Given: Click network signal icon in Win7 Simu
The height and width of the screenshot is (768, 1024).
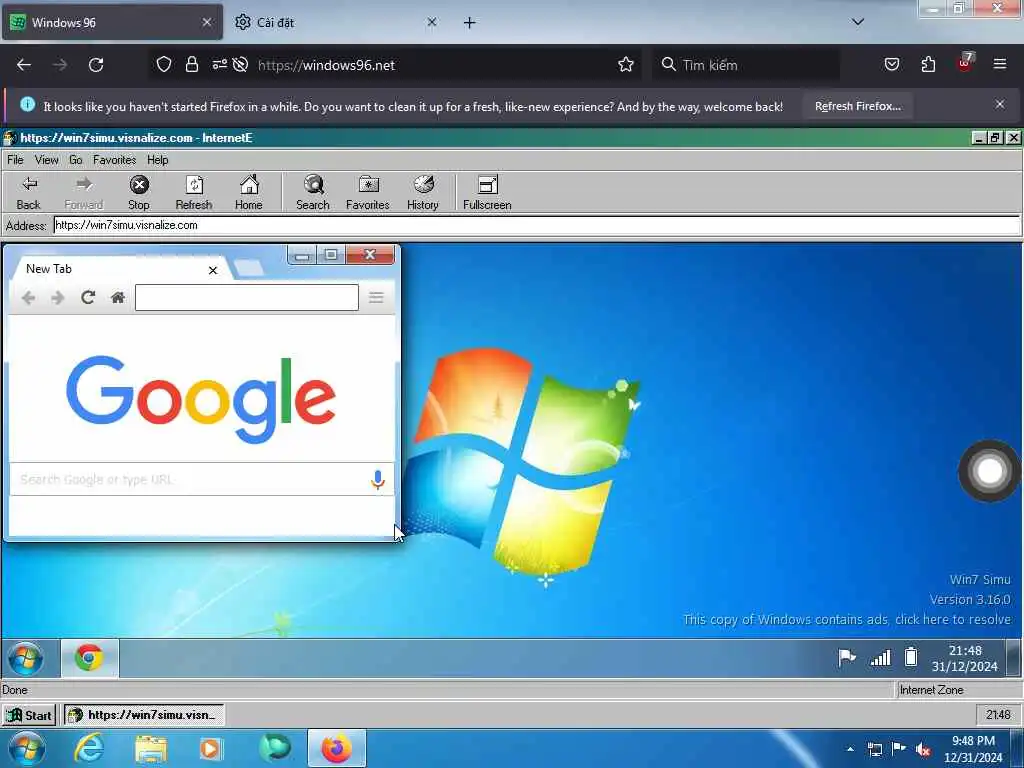Looking at the screenshot, I should 880,658.
